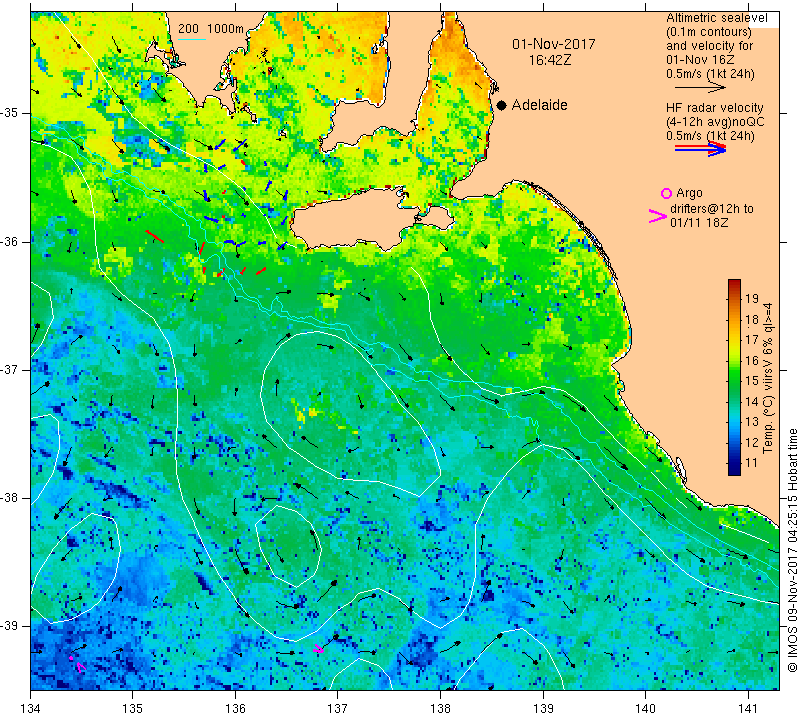Click the magenta drifter marker near 137°E
This screenshot has width=800, height=720.
tap(318, 649)
